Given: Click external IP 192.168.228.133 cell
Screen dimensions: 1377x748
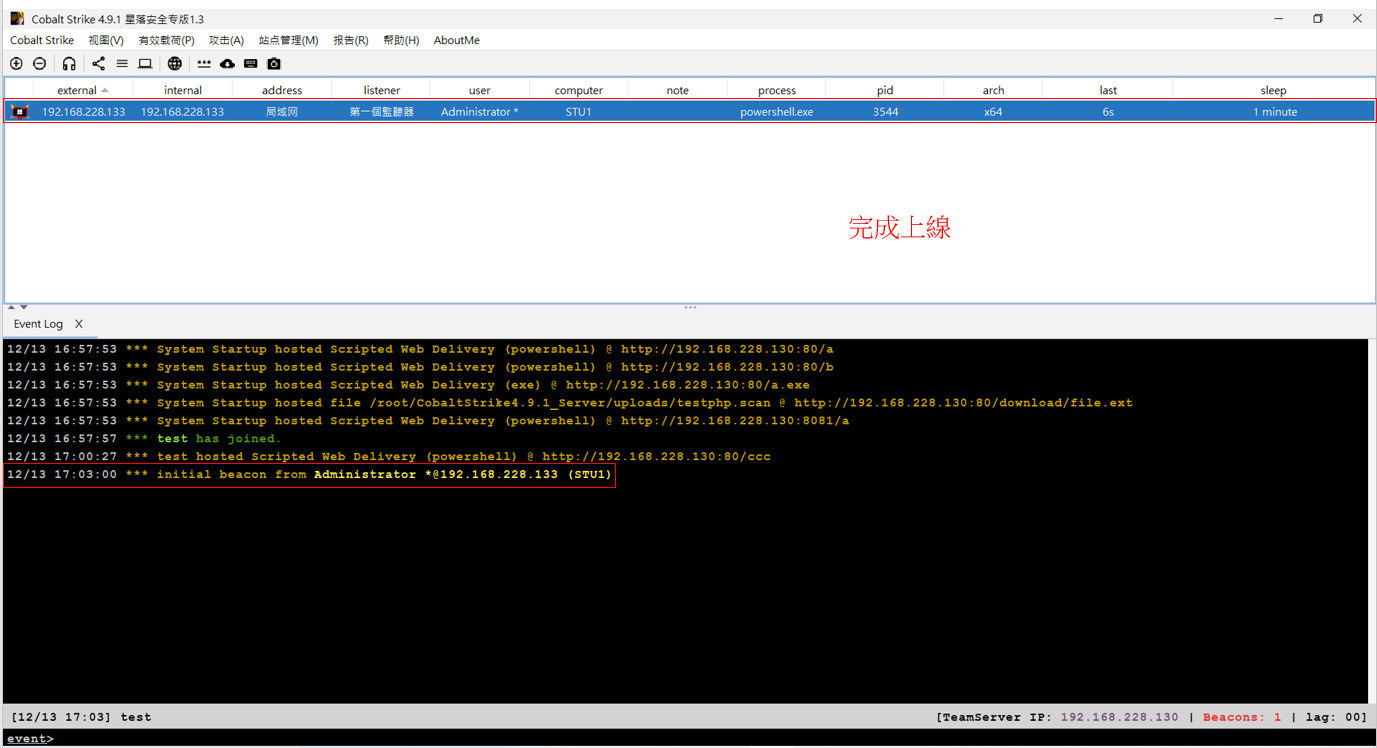Looking at the screenshot, I should (x=83, y=112).
